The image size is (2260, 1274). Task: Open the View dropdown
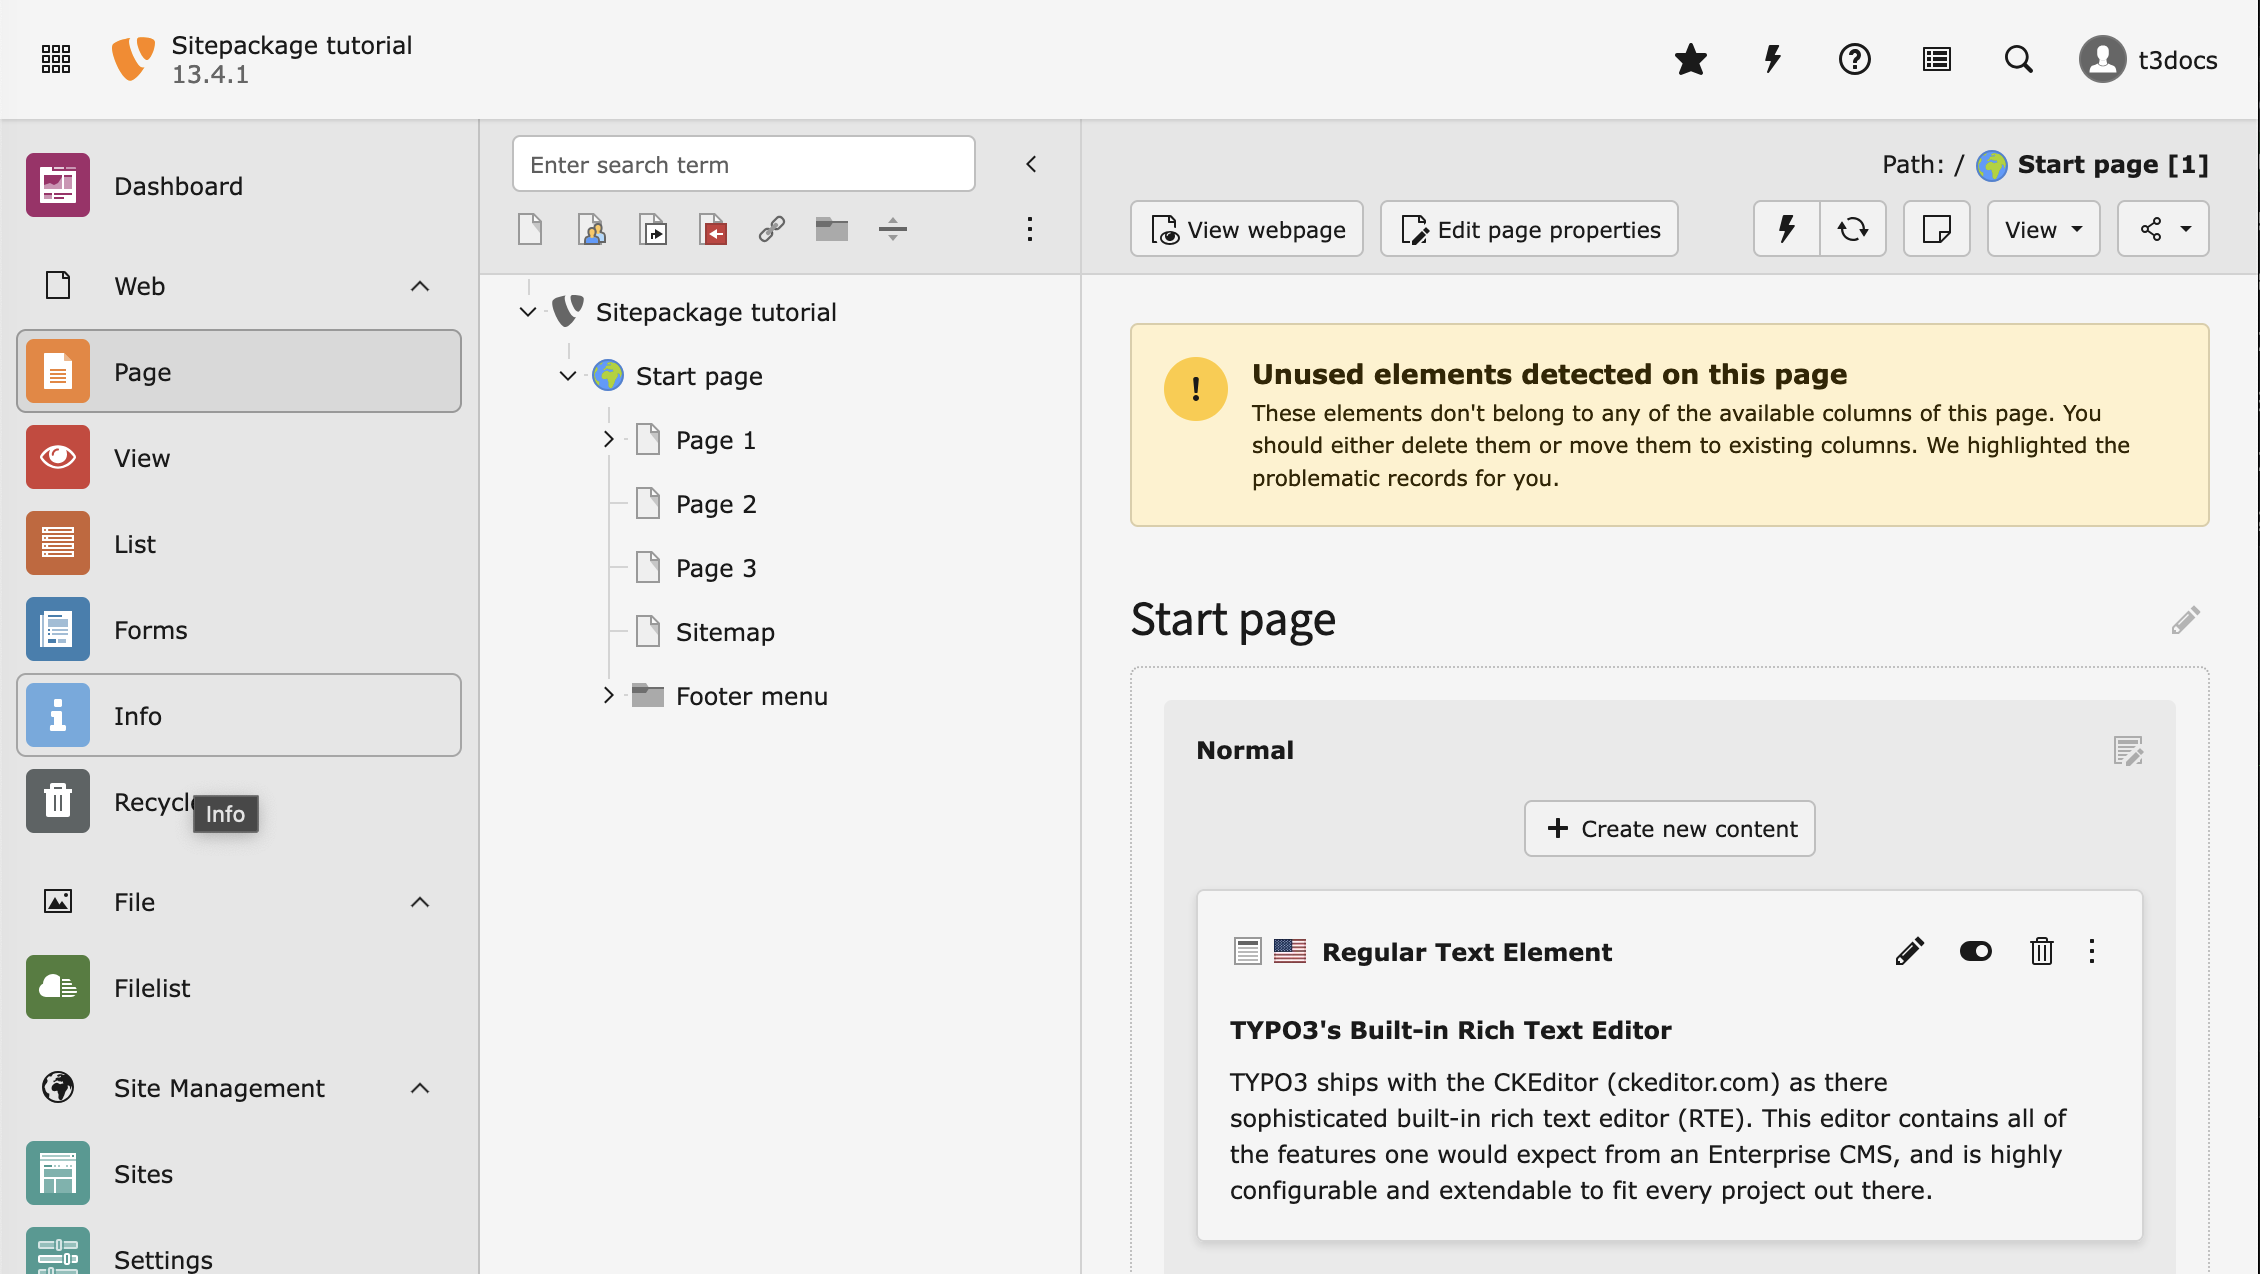(2044, 229)
